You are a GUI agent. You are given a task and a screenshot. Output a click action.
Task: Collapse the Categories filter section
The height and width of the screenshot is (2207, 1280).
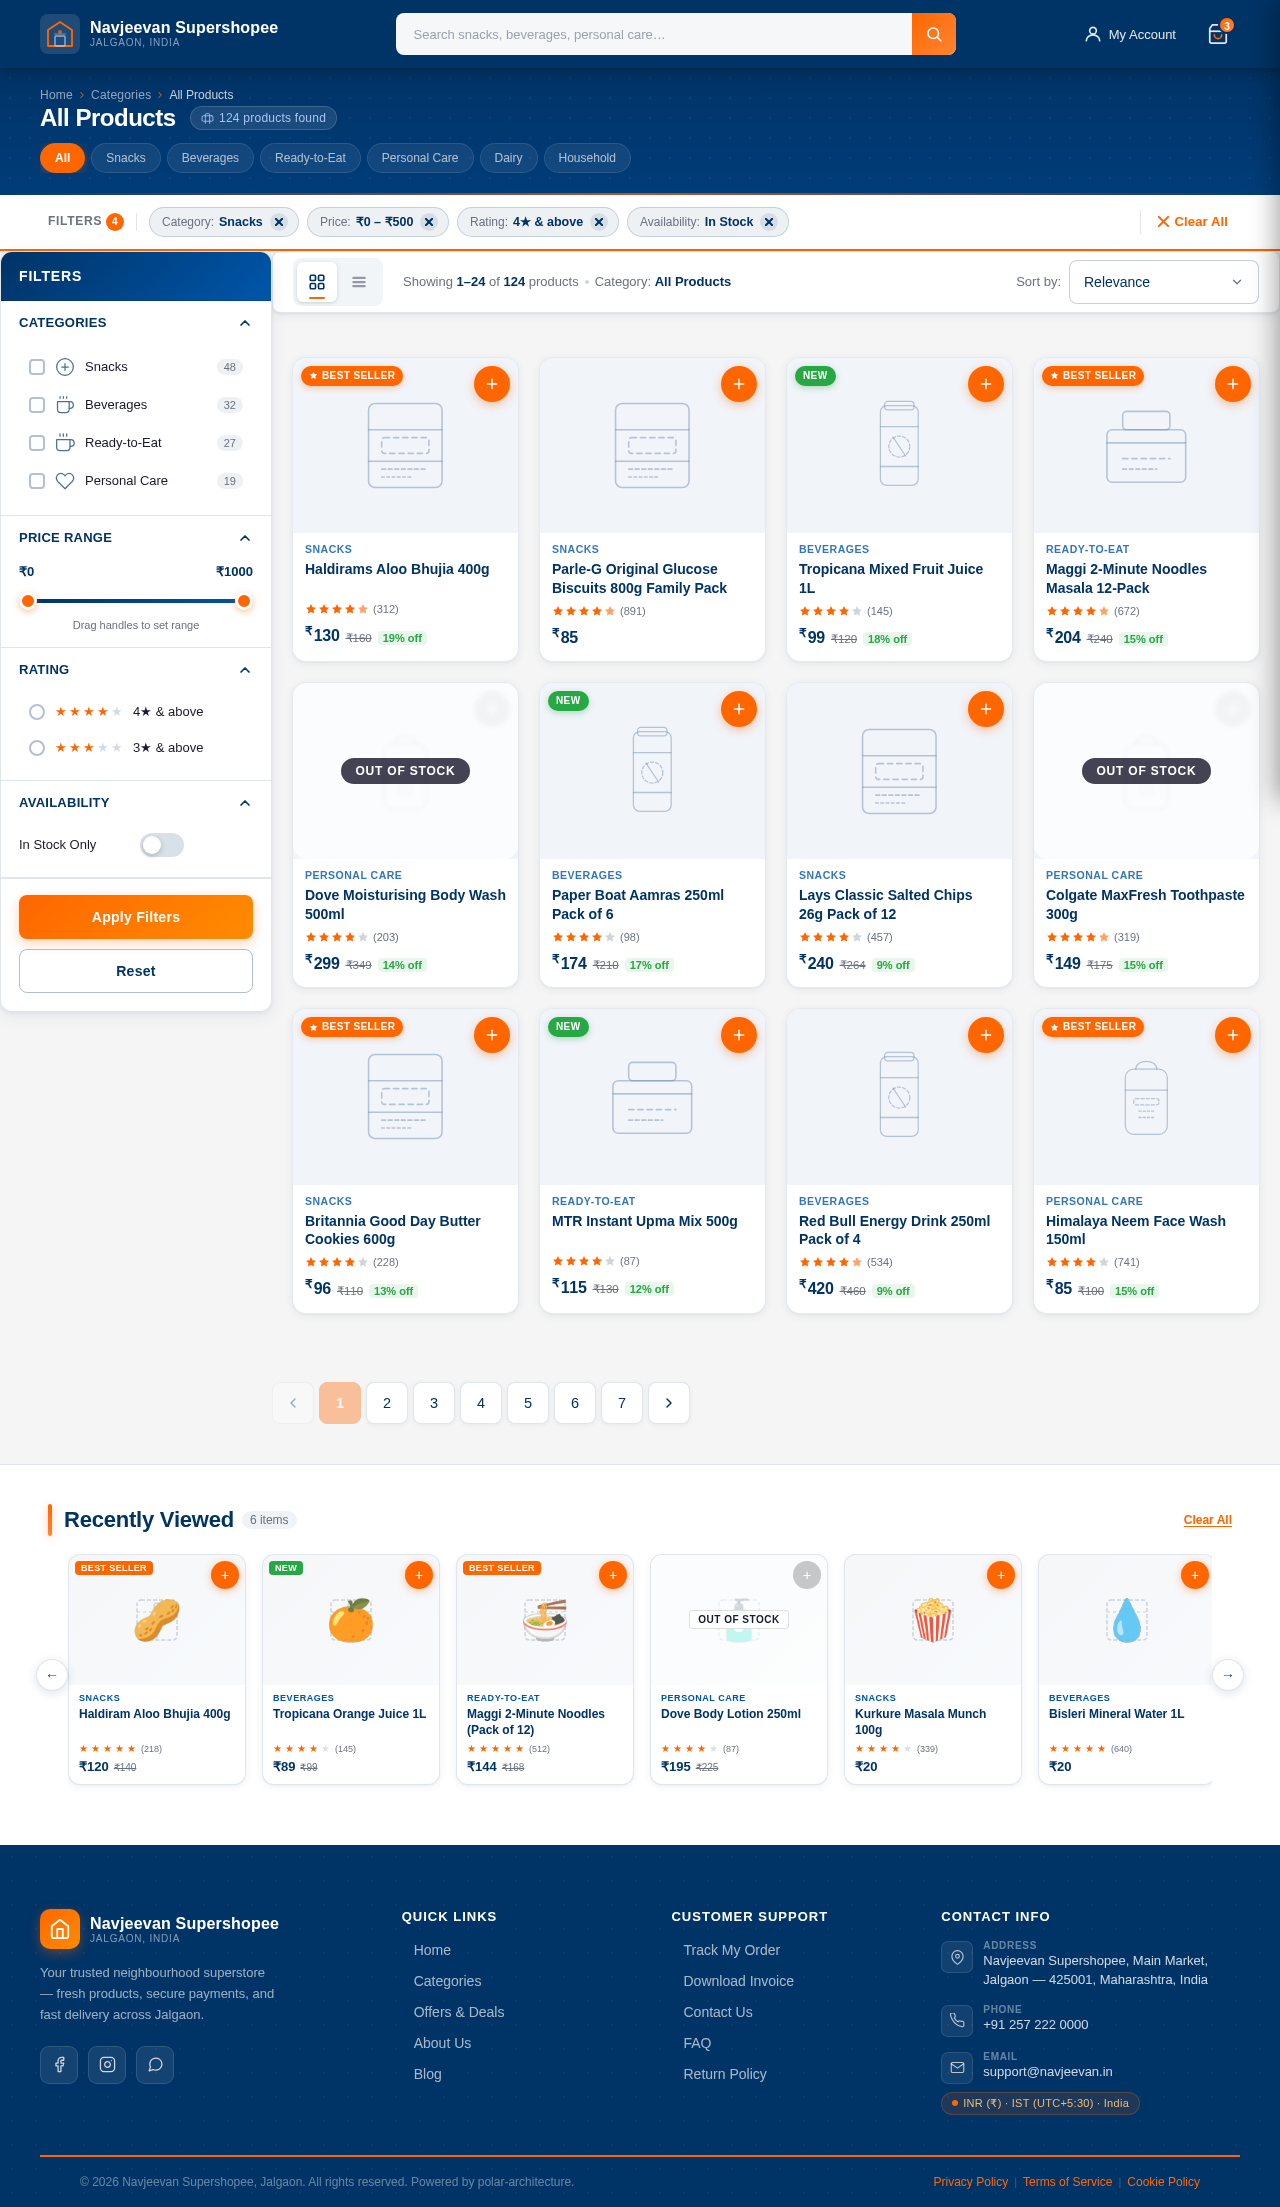[245, 323]
